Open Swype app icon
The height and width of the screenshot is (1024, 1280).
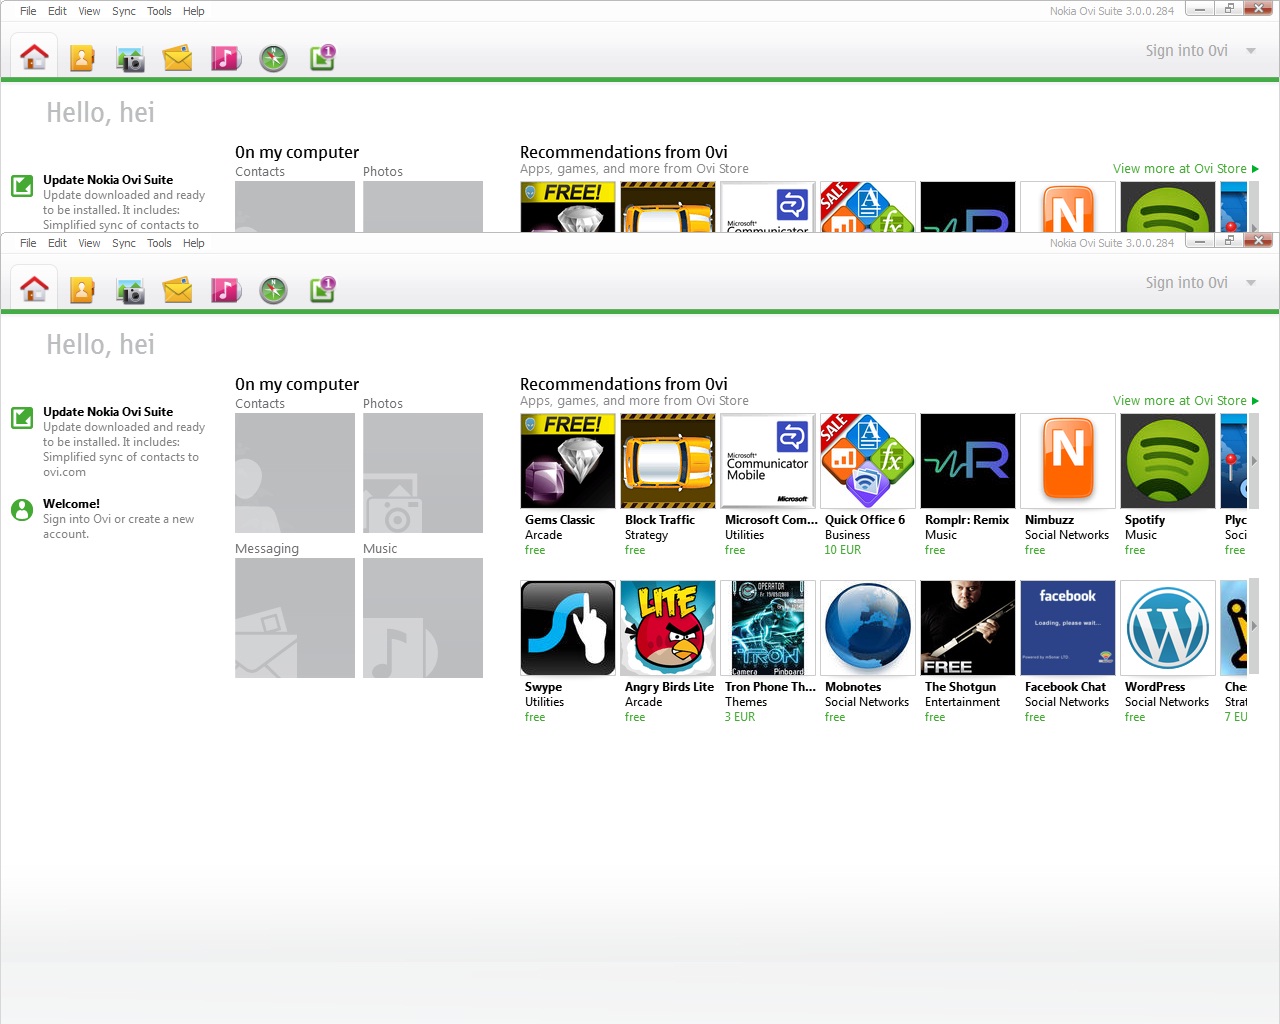[x=568, y=628]
